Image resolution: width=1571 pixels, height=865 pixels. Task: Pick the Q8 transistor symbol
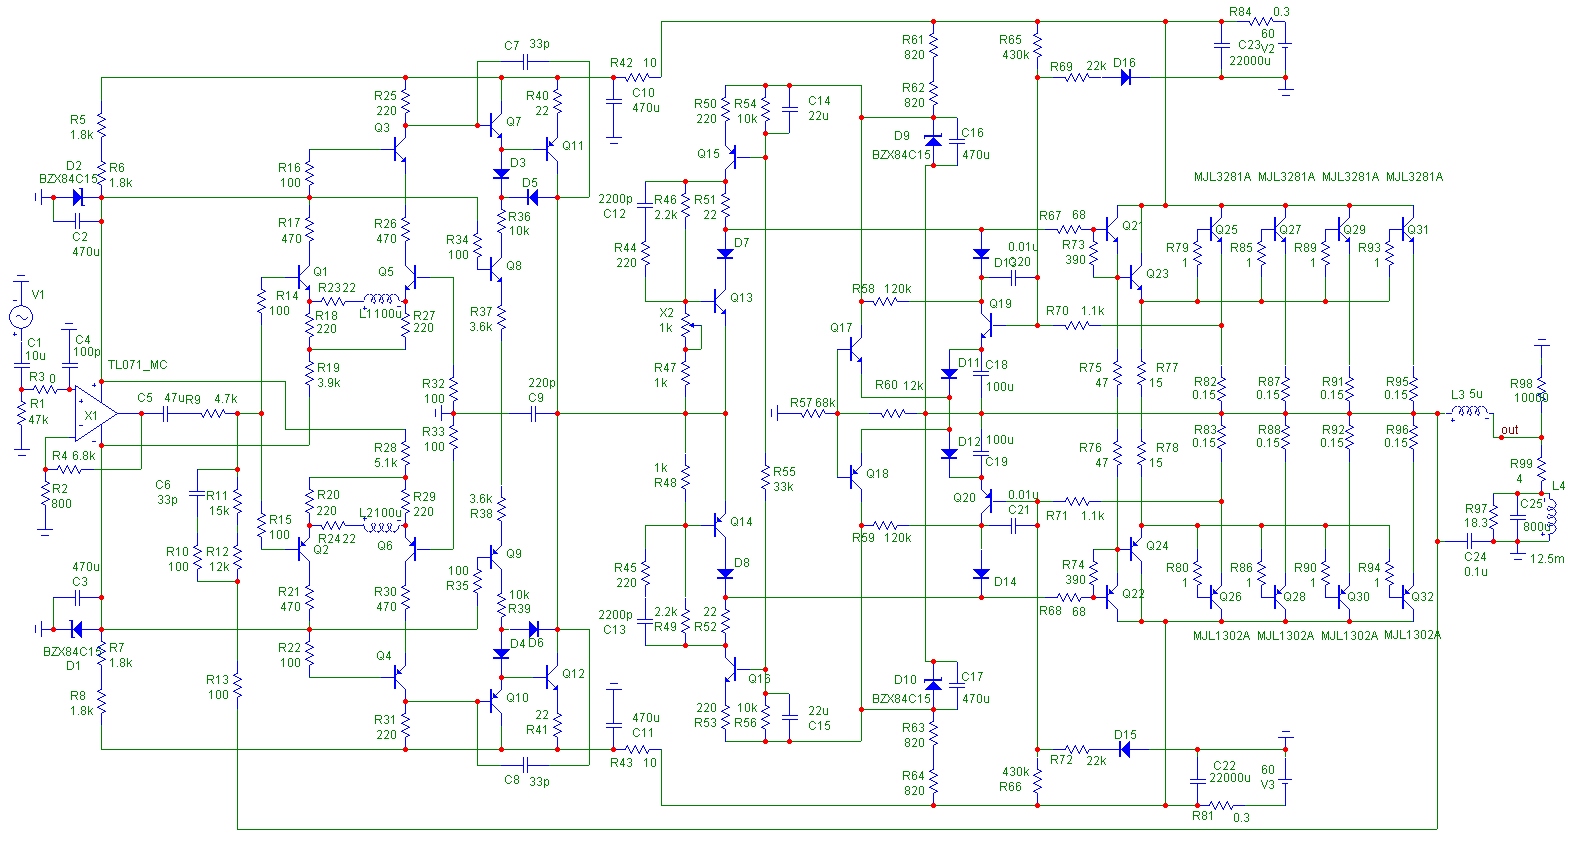(x=494, y=269)
